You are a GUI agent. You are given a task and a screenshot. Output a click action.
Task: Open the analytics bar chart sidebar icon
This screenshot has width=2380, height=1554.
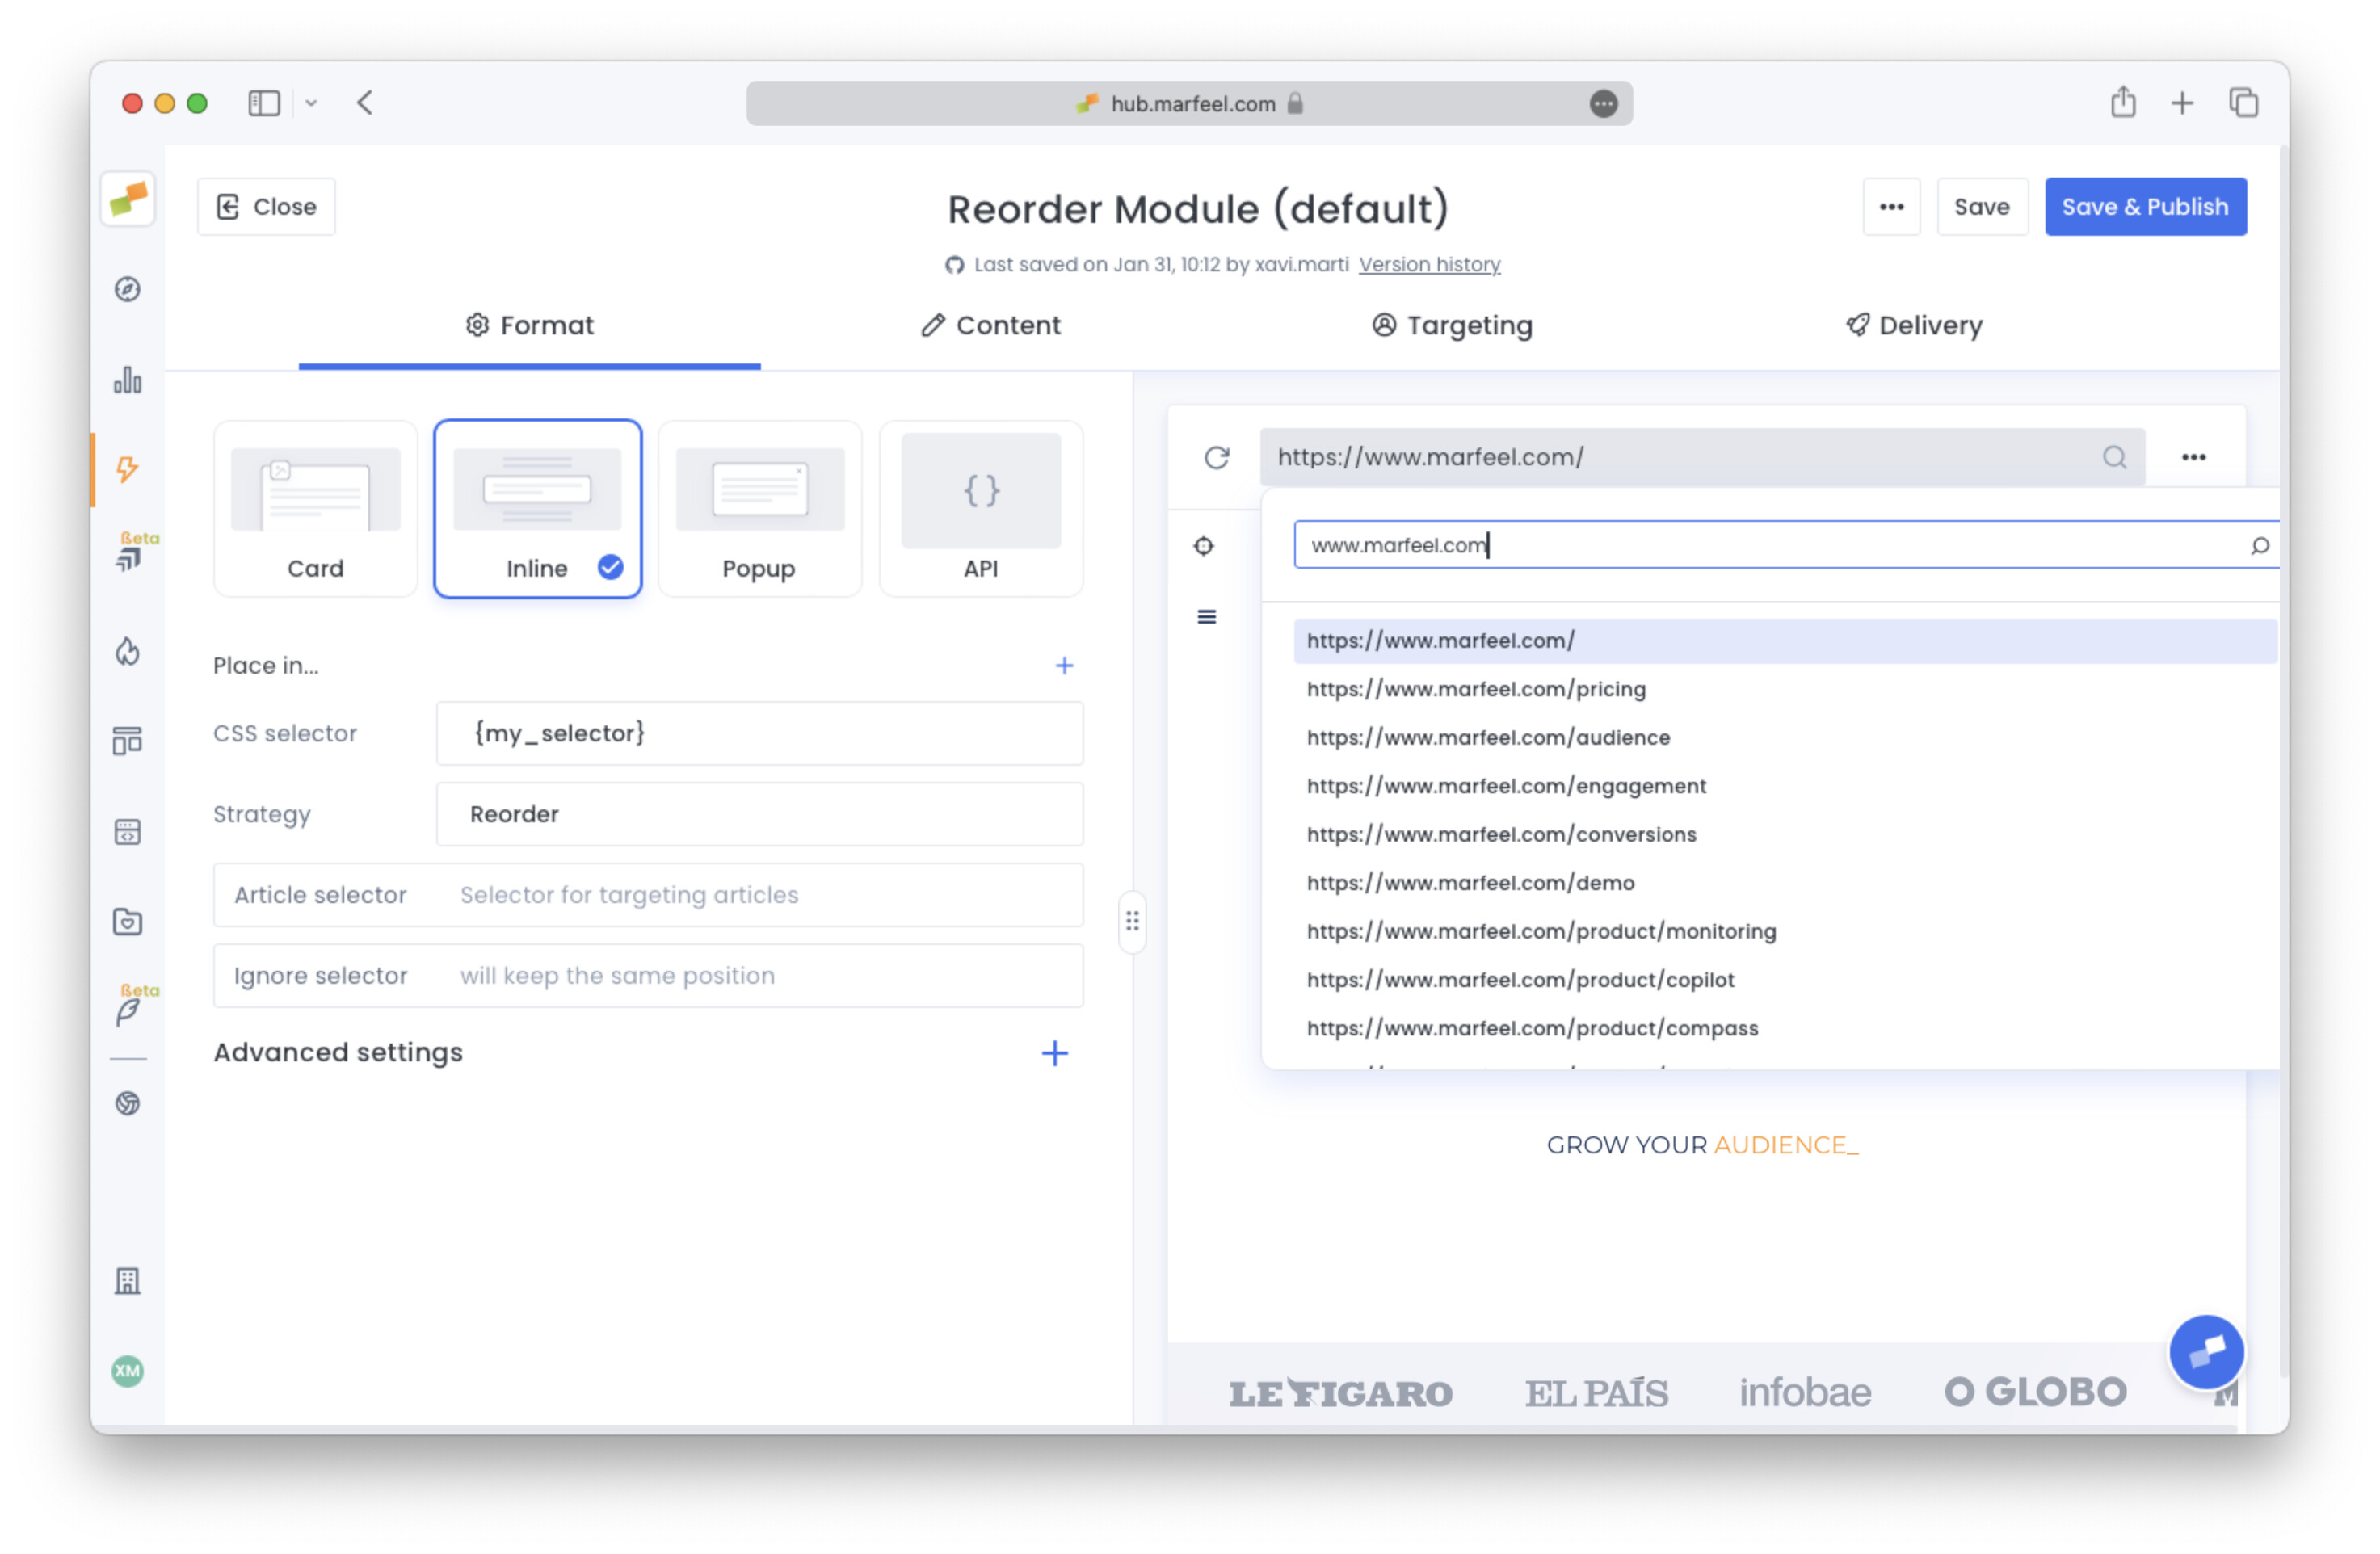(127, 381)
